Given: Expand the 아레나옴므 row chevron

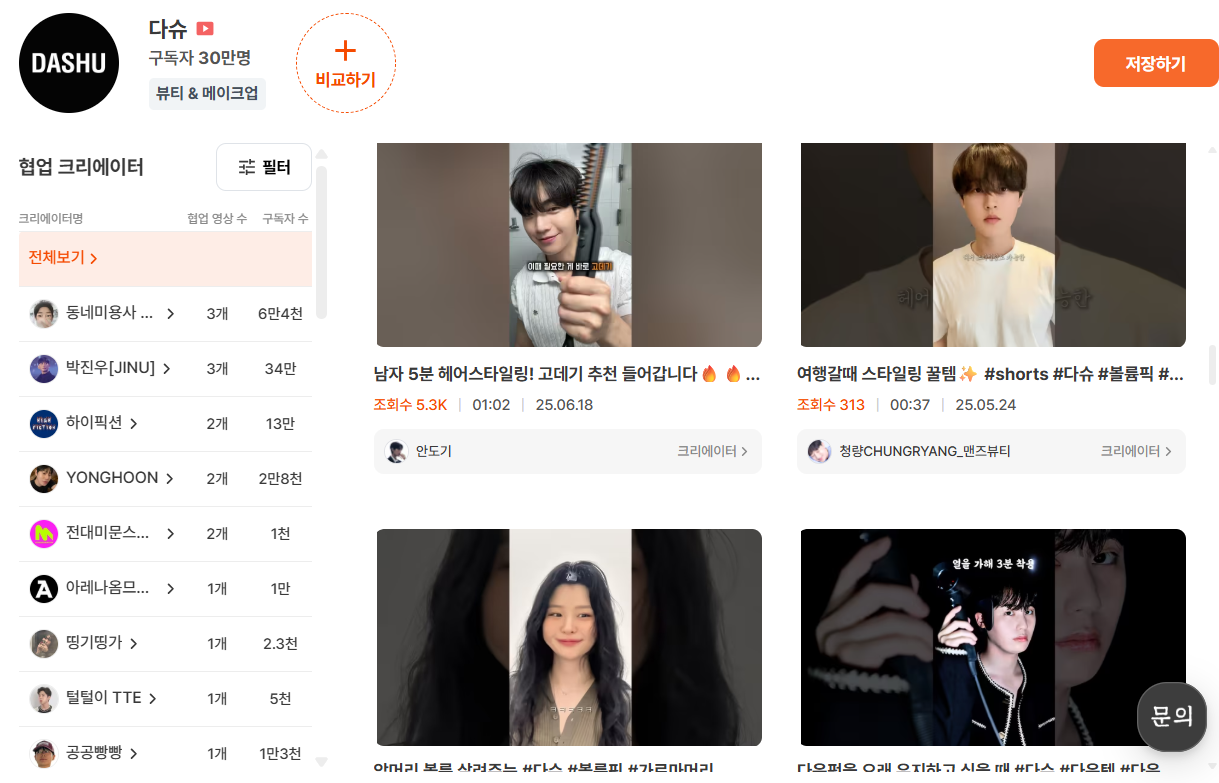Looking at the screenshot, I should click(170, 589).
